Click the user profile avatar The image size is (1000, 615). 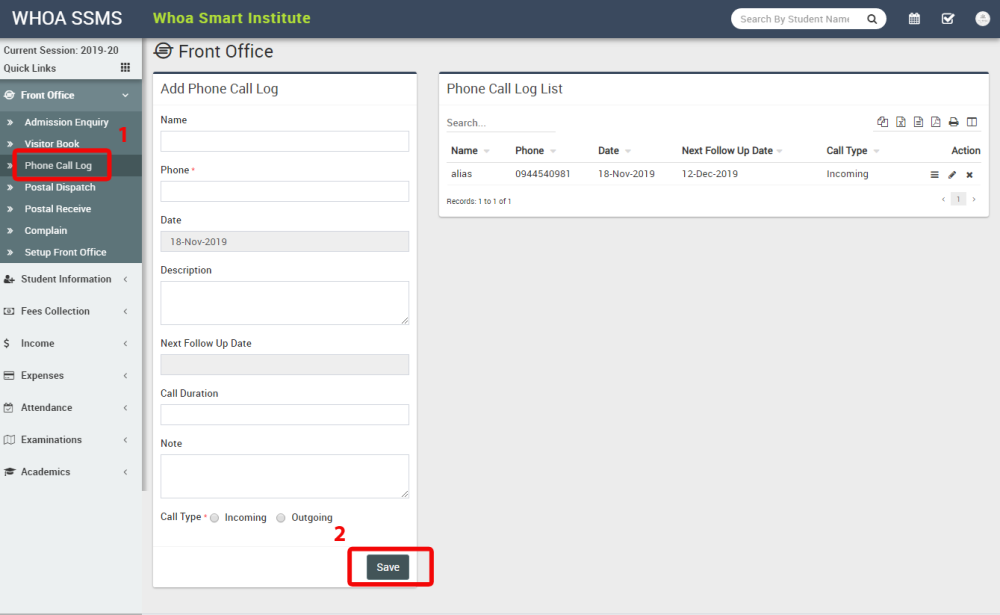coord(981,18)
